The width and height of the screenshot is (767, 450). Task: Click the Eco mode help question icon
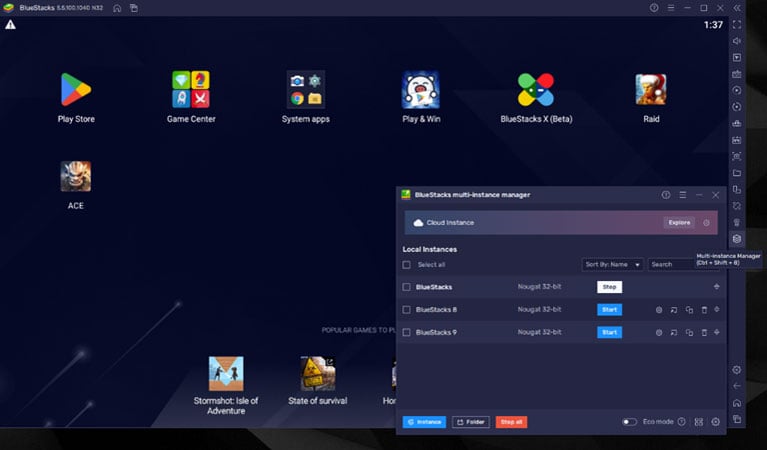pyautogui.click(x=681, y=422)
